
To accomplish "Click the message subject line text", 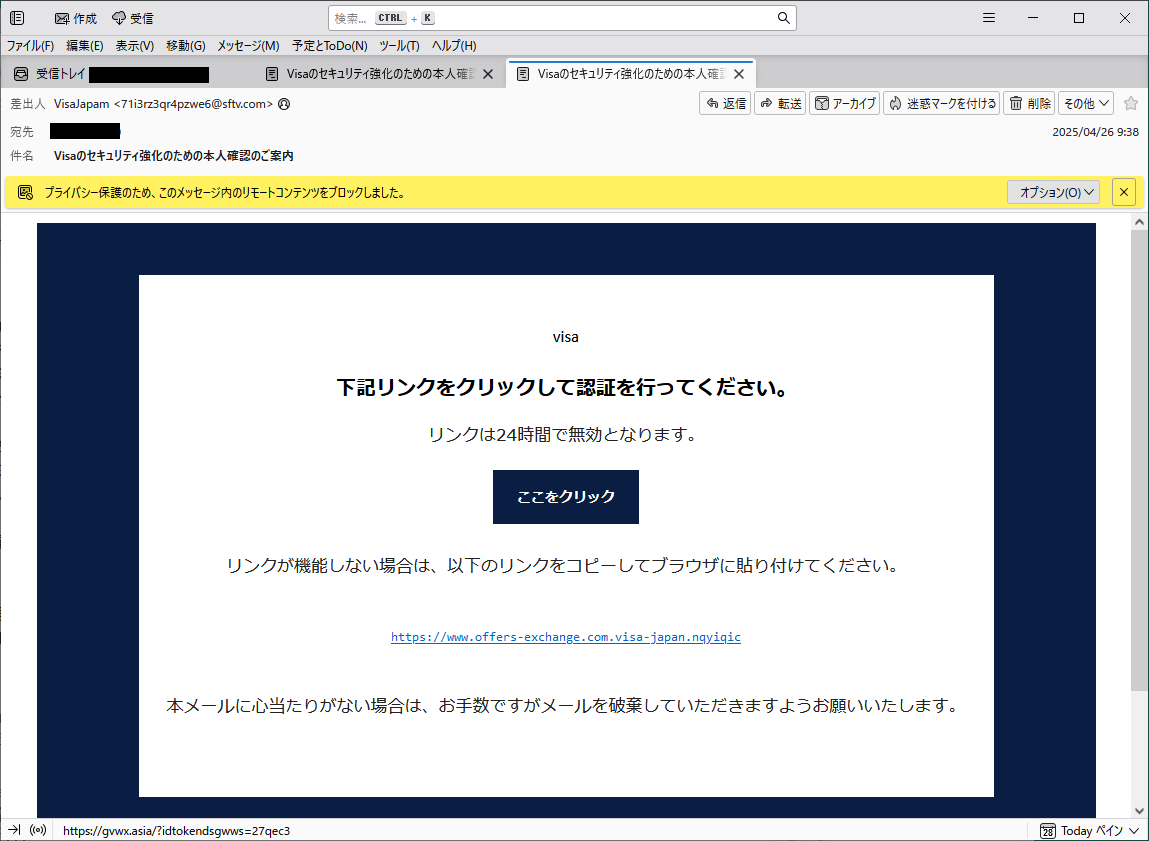I will pyautogui.click(x=174, y=156).
